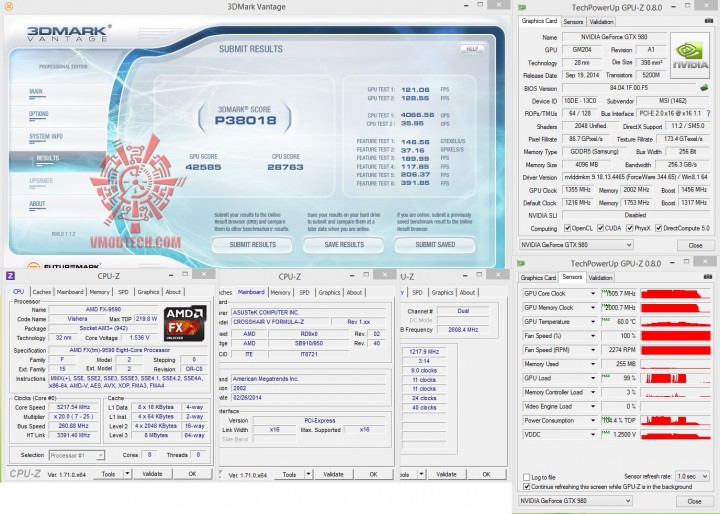720x514 pixels.
Task: Go to MAIN section in 3DMark Vantage
Action: click(36, 92)
